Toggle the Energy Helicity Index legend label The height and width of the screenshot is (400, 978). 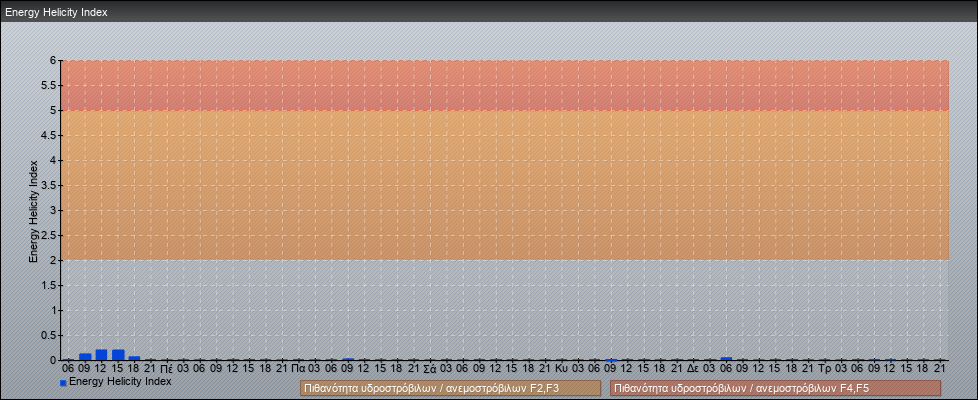coord(120,381)
